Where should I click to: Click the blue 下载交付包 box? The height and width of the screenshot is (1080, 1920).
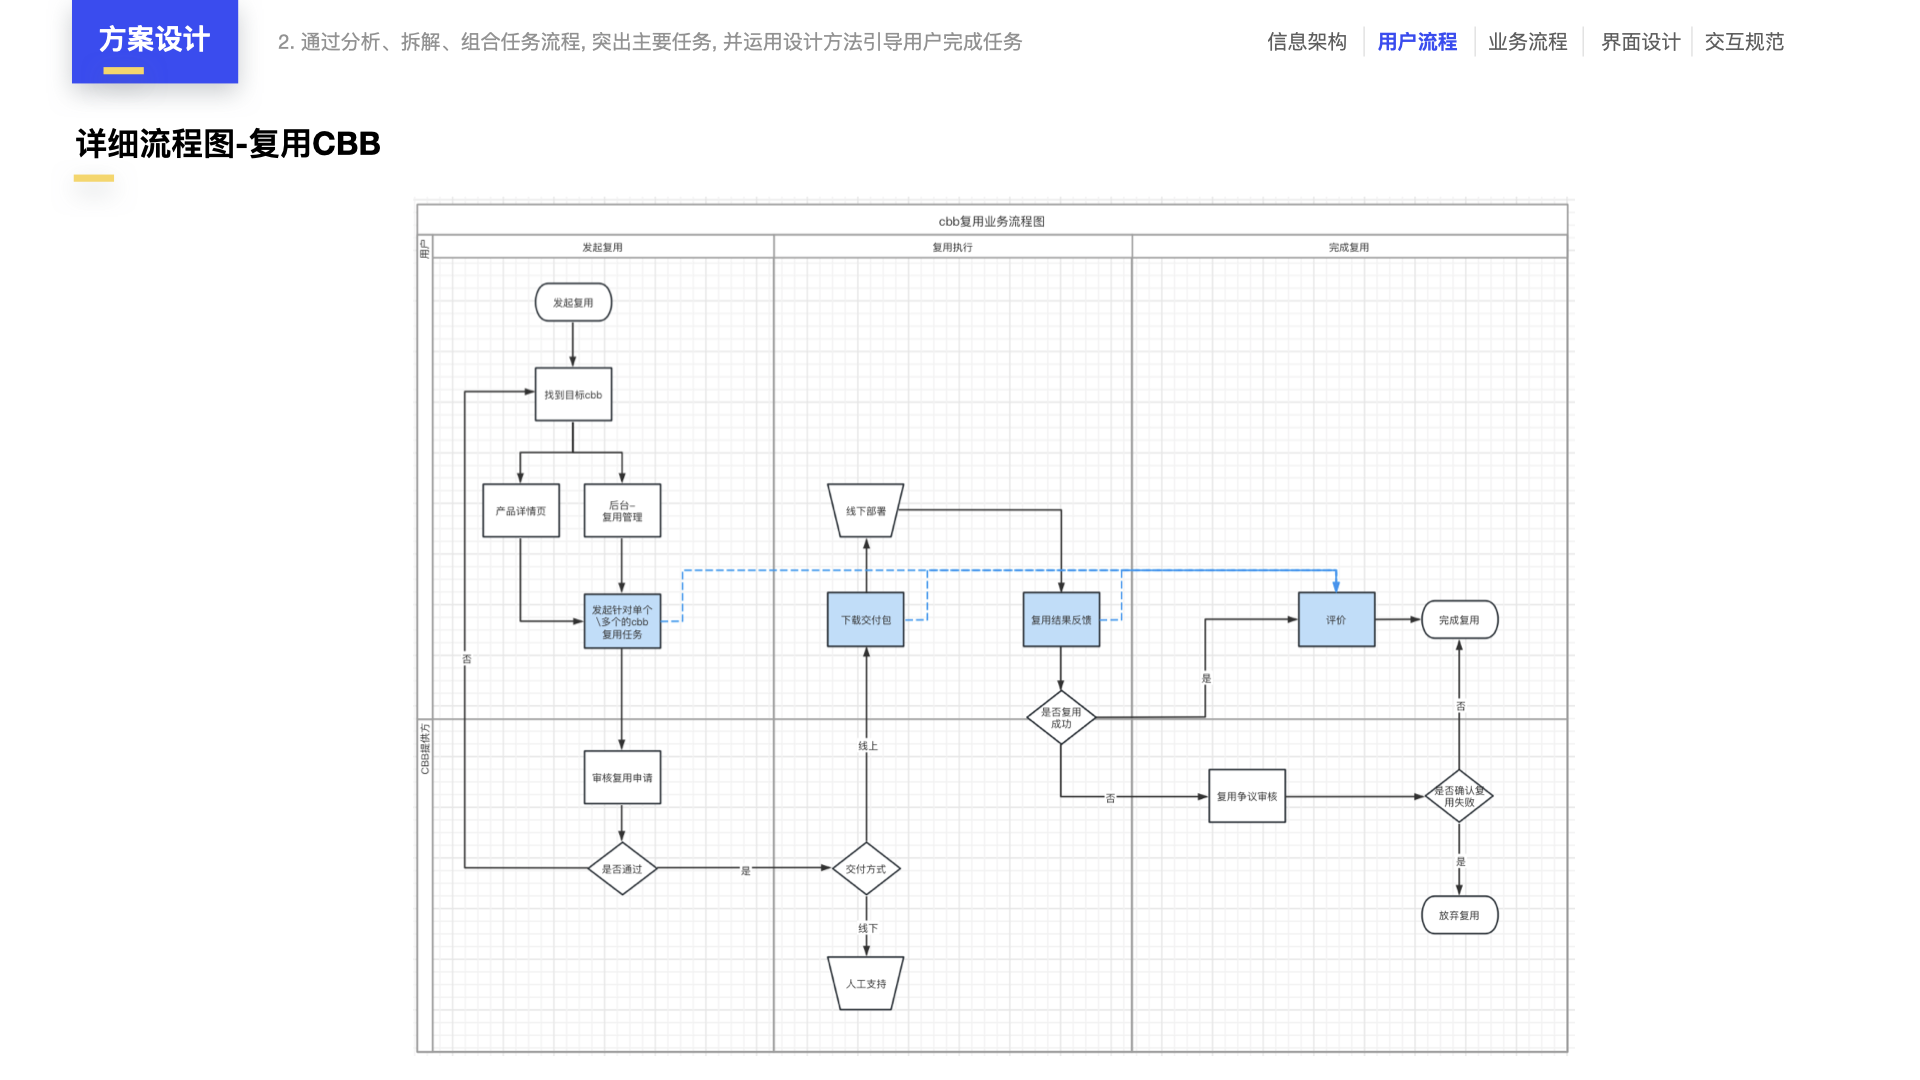click(x=866, y=620)
